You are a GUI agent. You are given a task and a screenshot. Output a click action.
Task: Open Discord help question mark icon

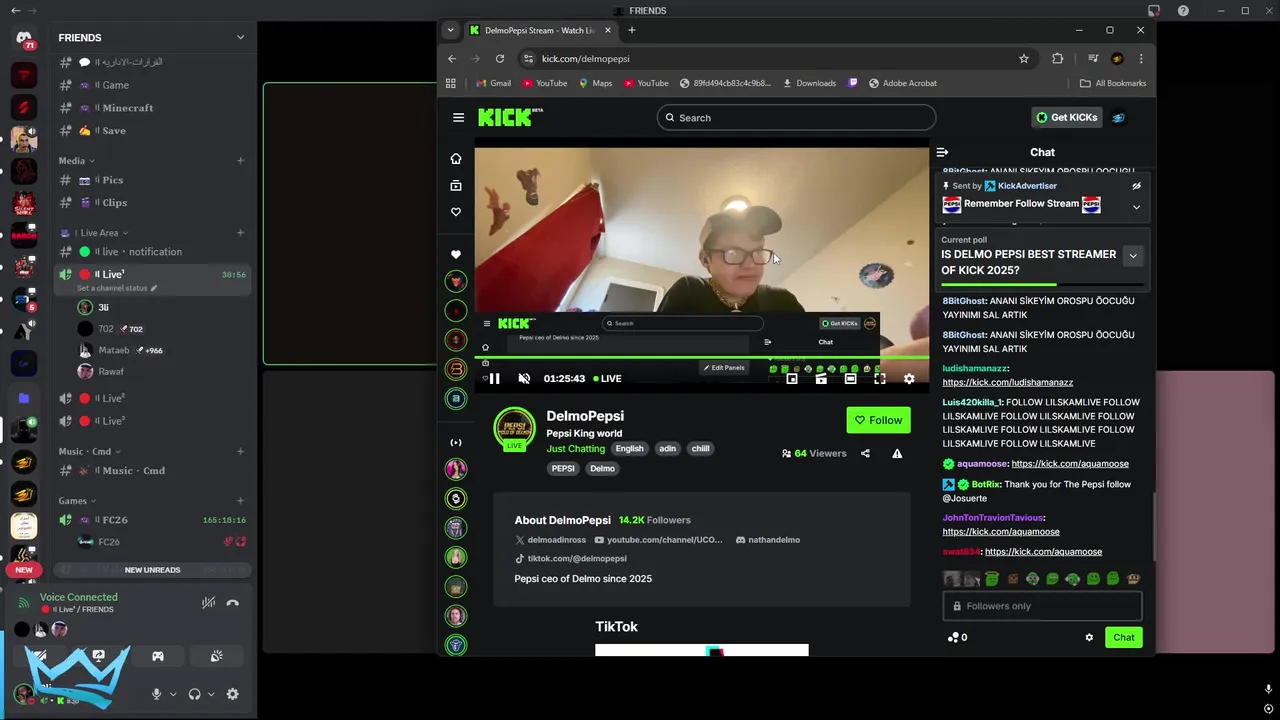tap(1184, 10)
